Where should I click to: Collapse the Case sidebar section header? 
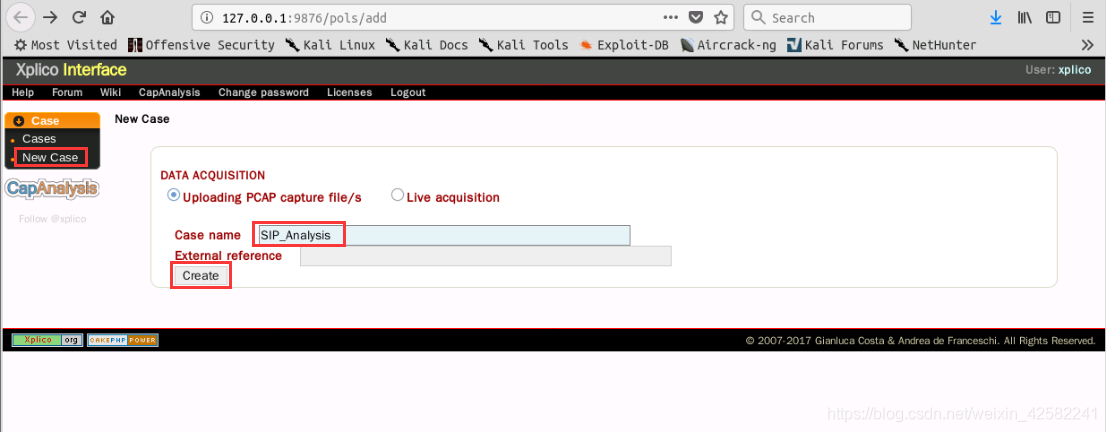[x=52, y=121]
